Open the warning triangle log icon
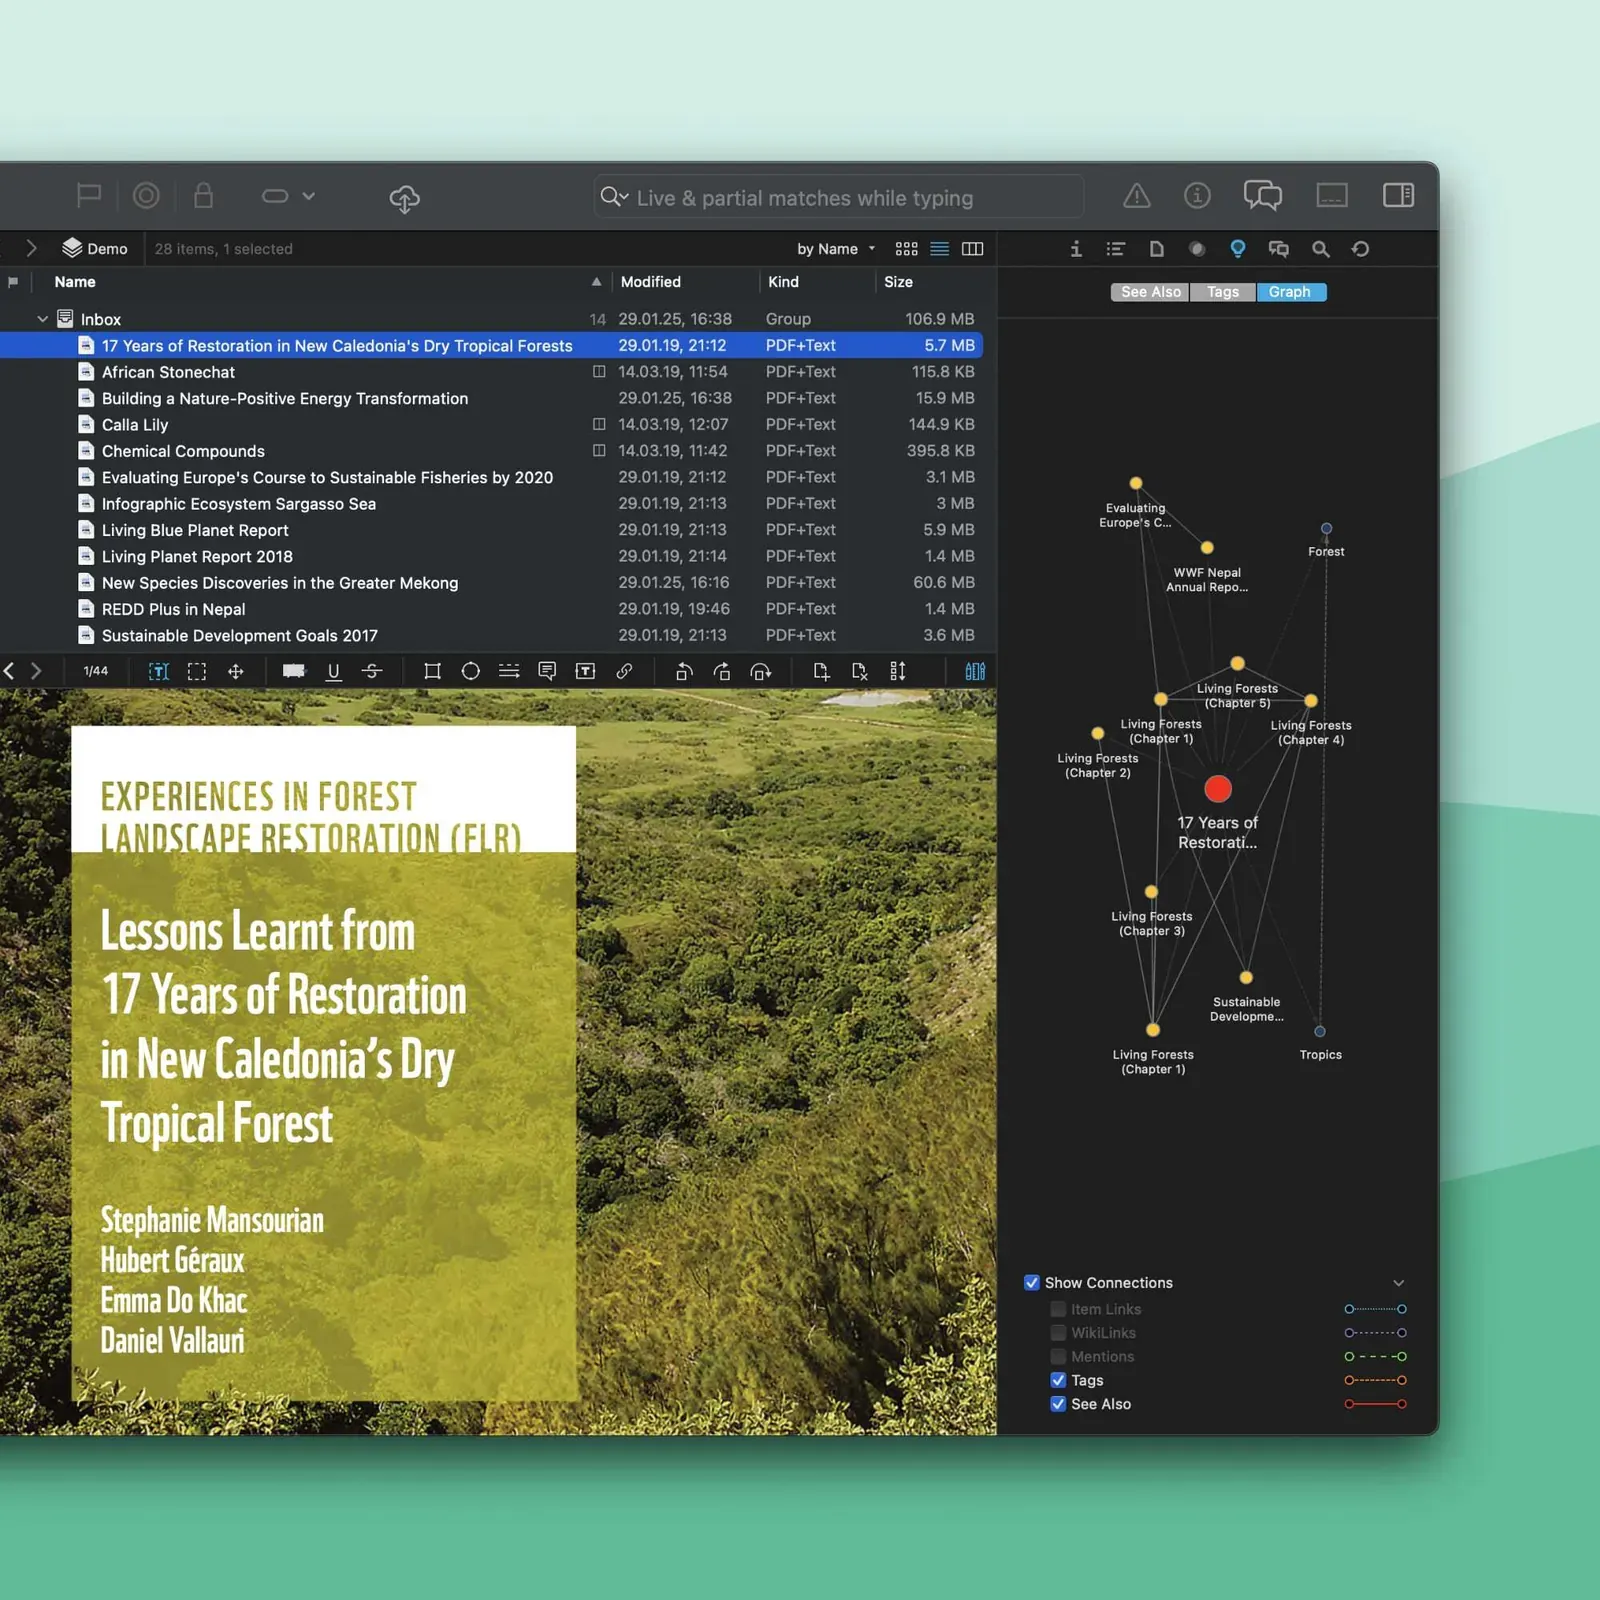 coord(1136,196)
